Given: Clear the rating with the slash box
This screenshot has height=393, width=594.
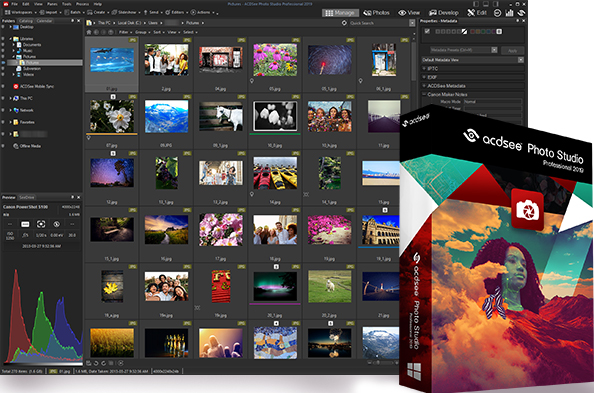Looking at the screenshot, I should click(x=464, y=32).
